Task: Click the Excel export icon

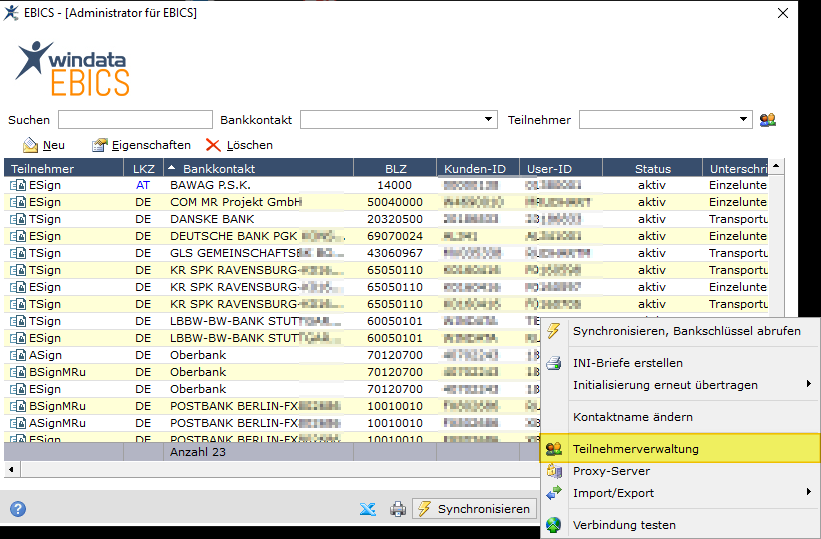Action: click(x=368, y=509)
